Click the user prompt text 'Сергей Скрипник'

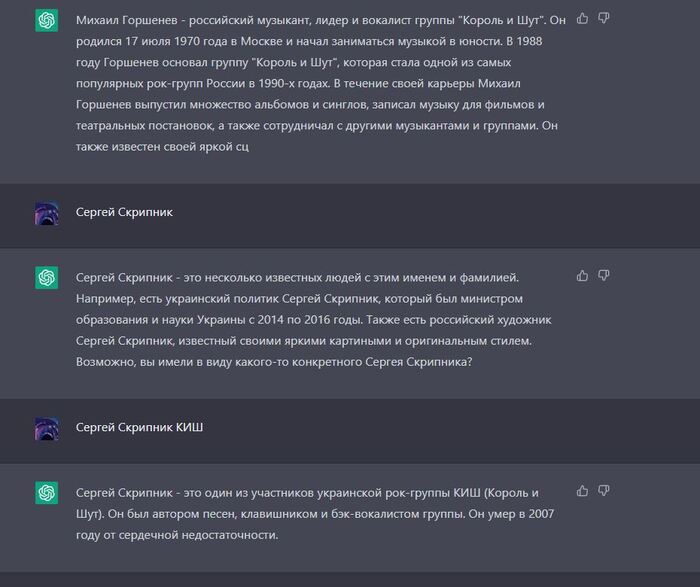pos(124,212)
